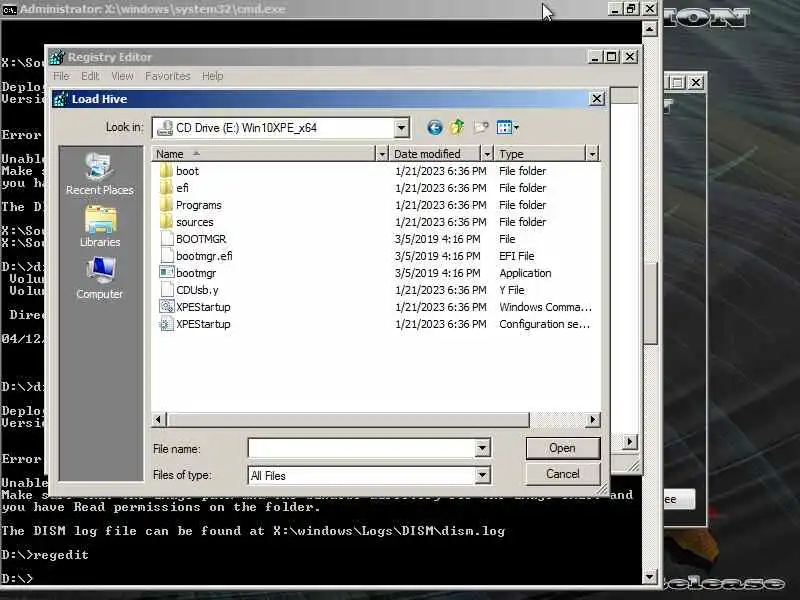Open the File menu in Registry Editor
Viewport: 800px width, 600px height.
(x=61, y=76)
